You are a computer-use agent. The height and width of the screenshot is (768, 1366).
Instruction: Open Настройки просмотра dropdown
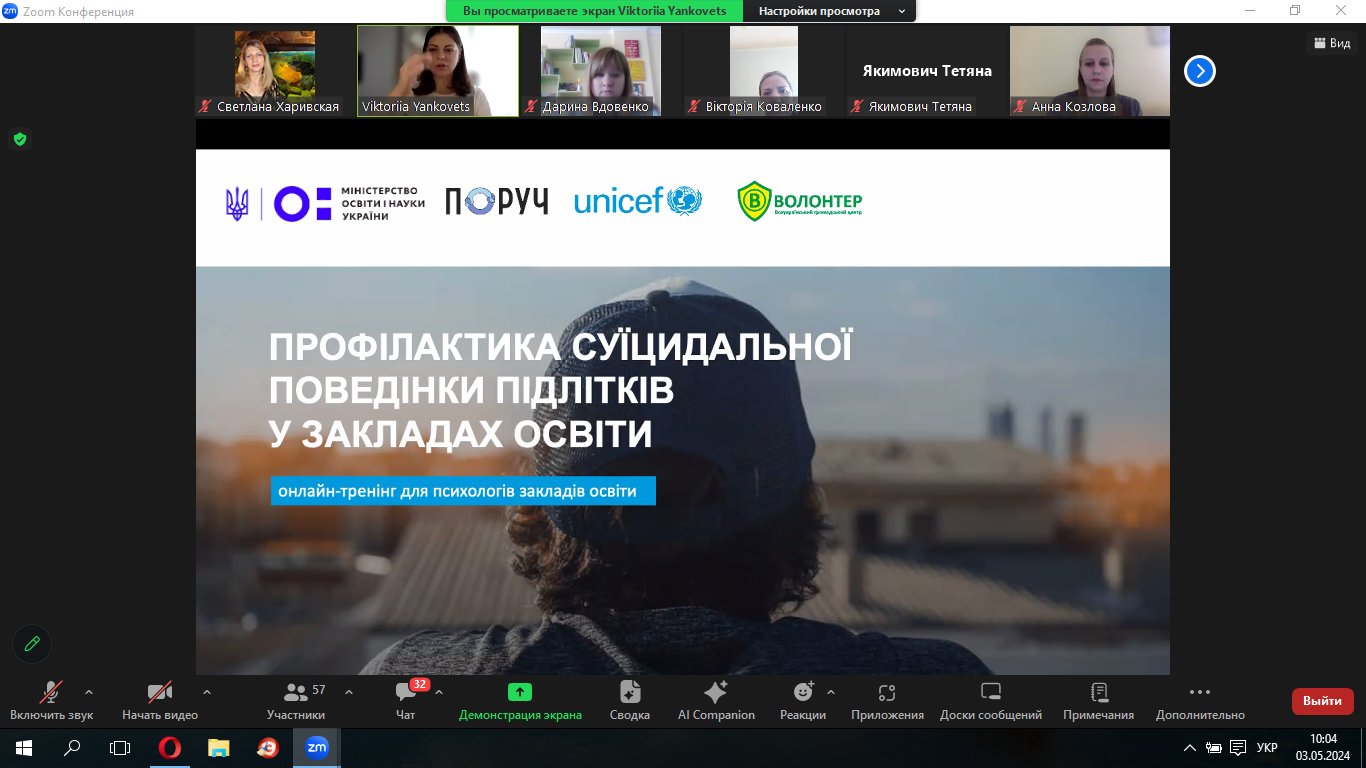coord(831,11)
